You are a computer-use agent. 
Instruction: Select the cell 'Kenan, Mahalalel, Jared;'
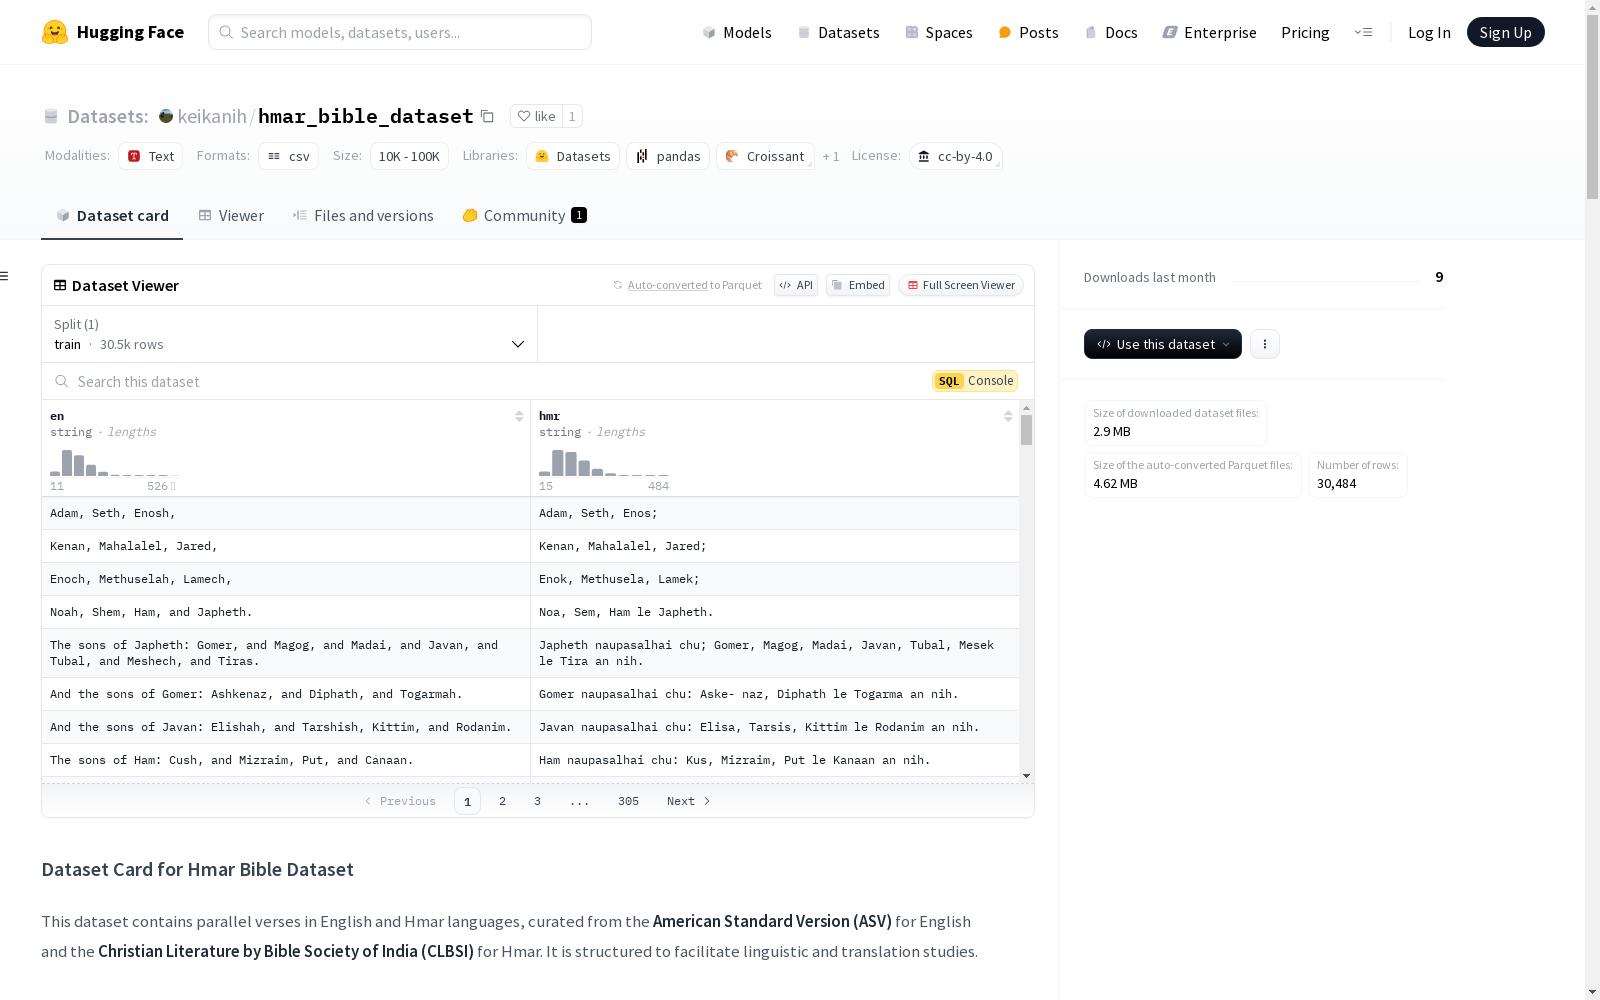coord(775,546)
